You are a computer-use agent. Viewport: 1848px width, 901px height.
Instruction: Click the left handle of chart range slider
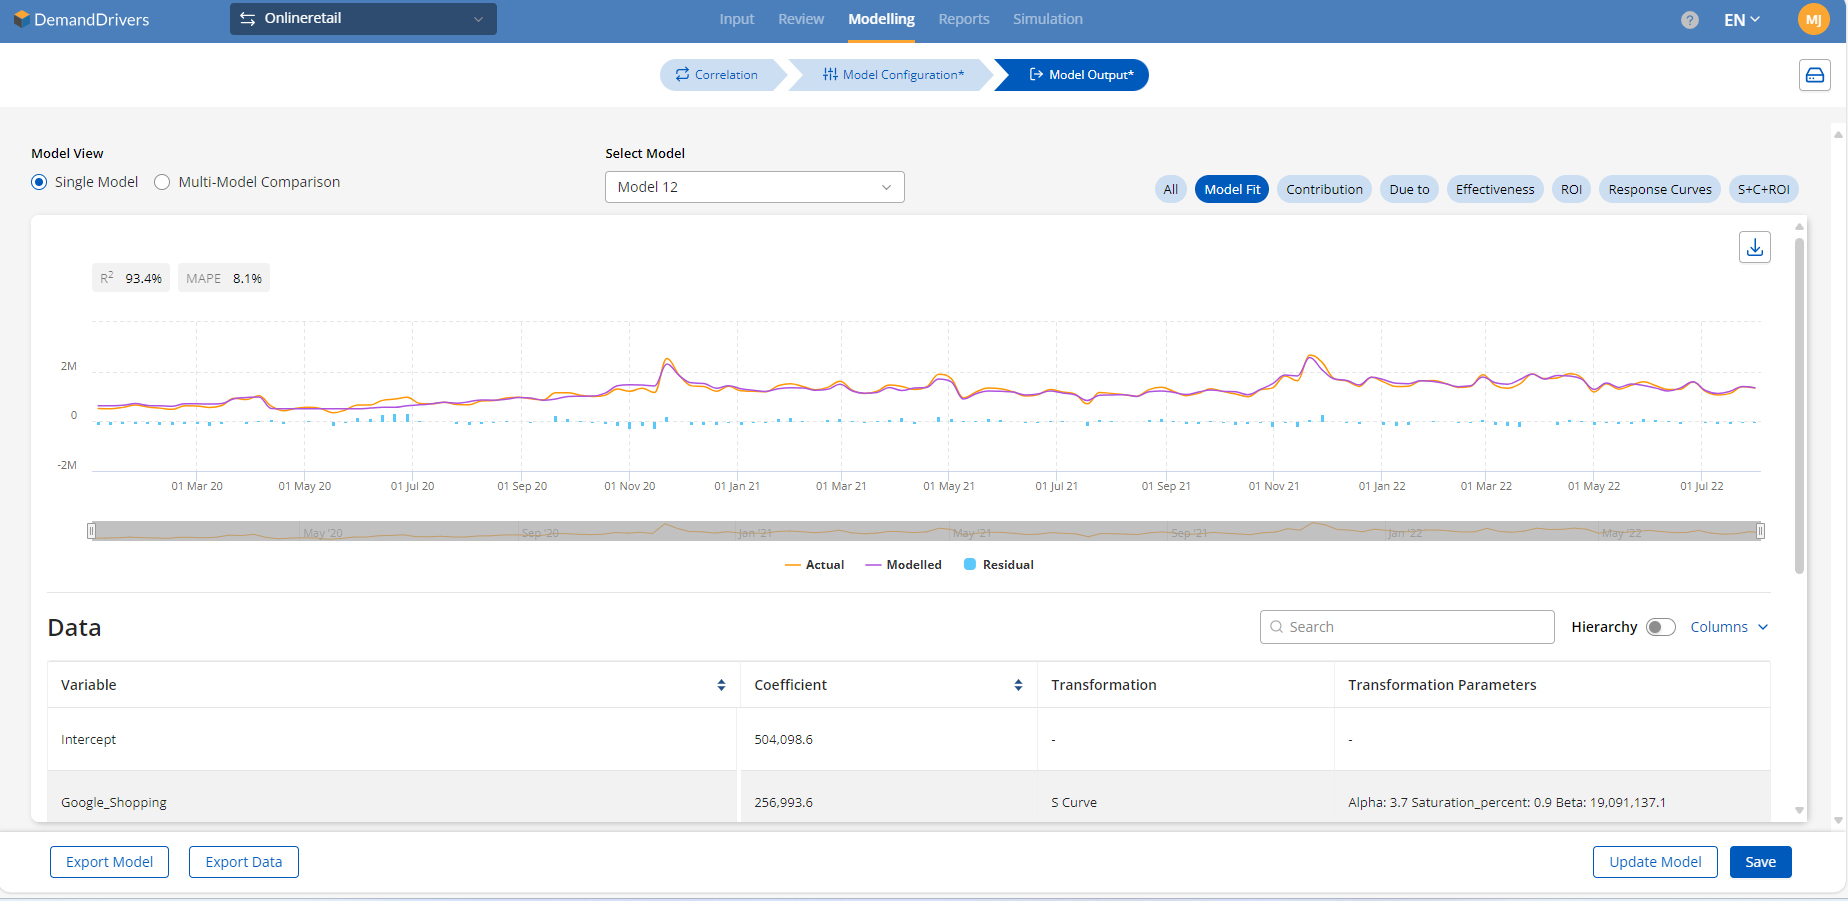[x=91, y=531]
